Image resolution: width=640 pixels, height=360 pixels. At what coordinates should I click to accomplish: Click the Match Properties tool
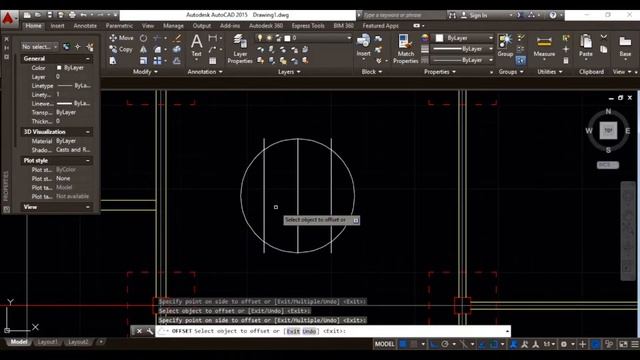click(405, 49)
